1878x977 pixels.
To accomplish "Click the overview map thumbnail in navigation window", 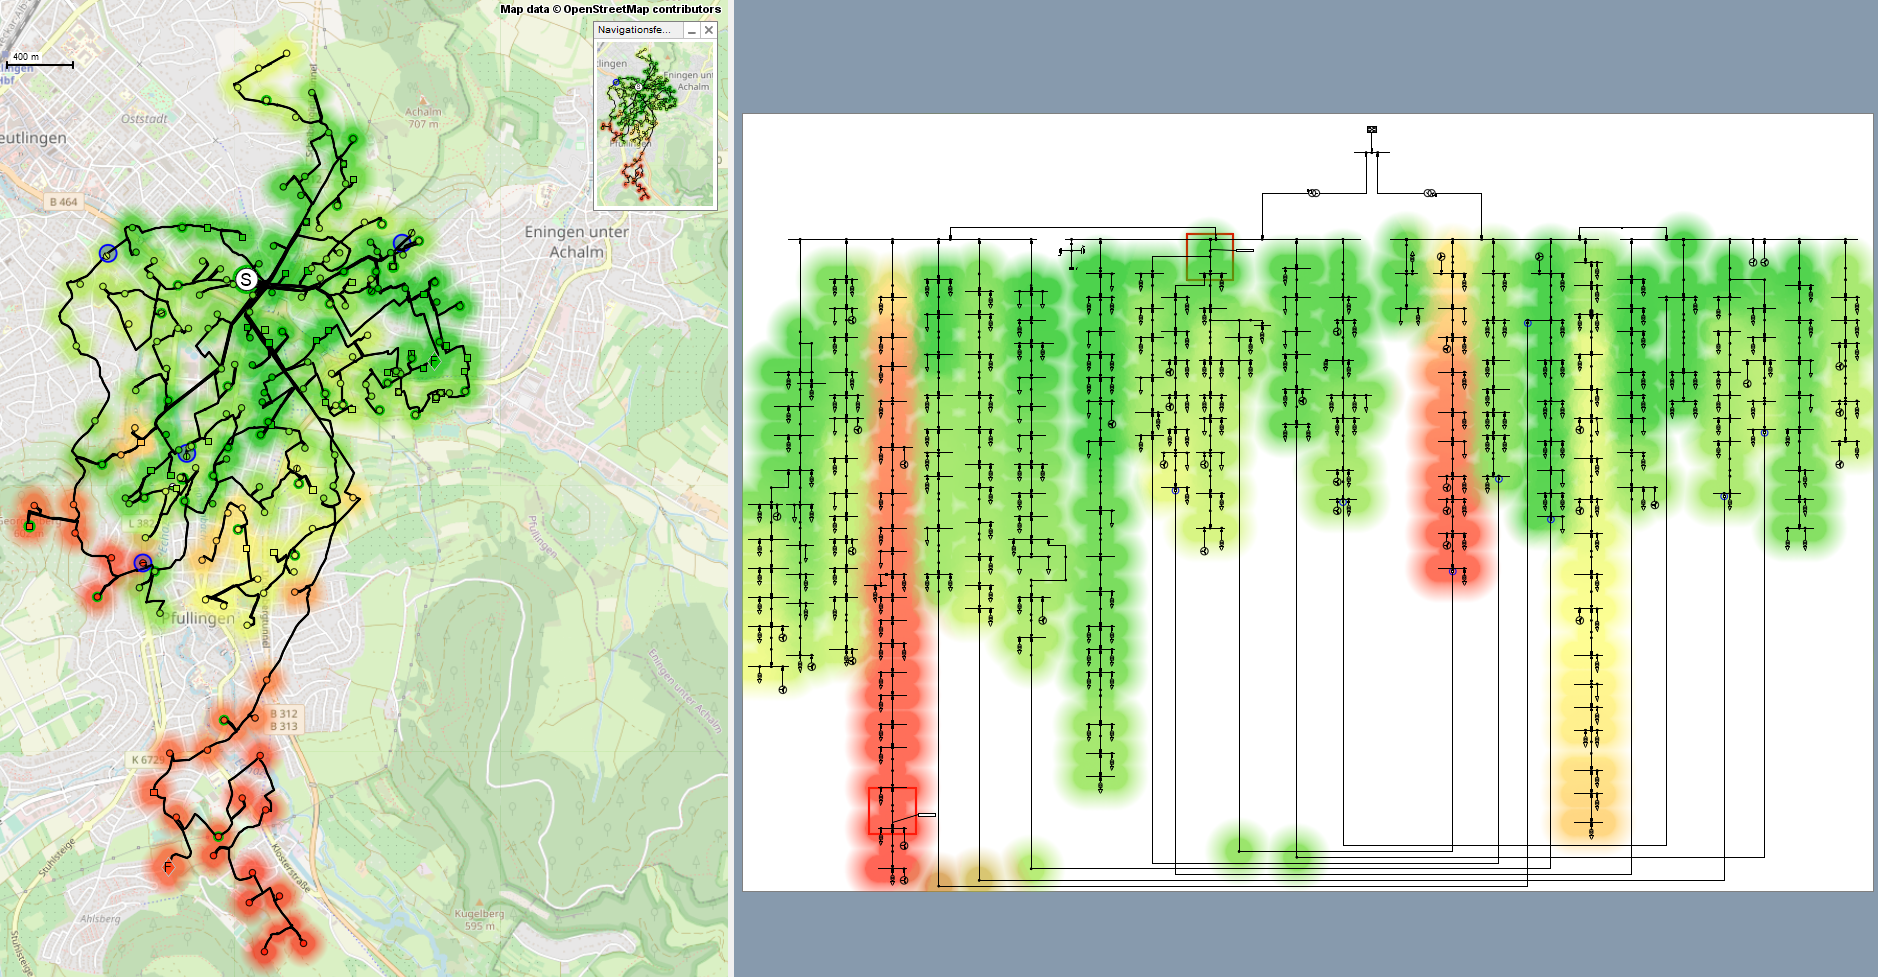I will [655, 125].
